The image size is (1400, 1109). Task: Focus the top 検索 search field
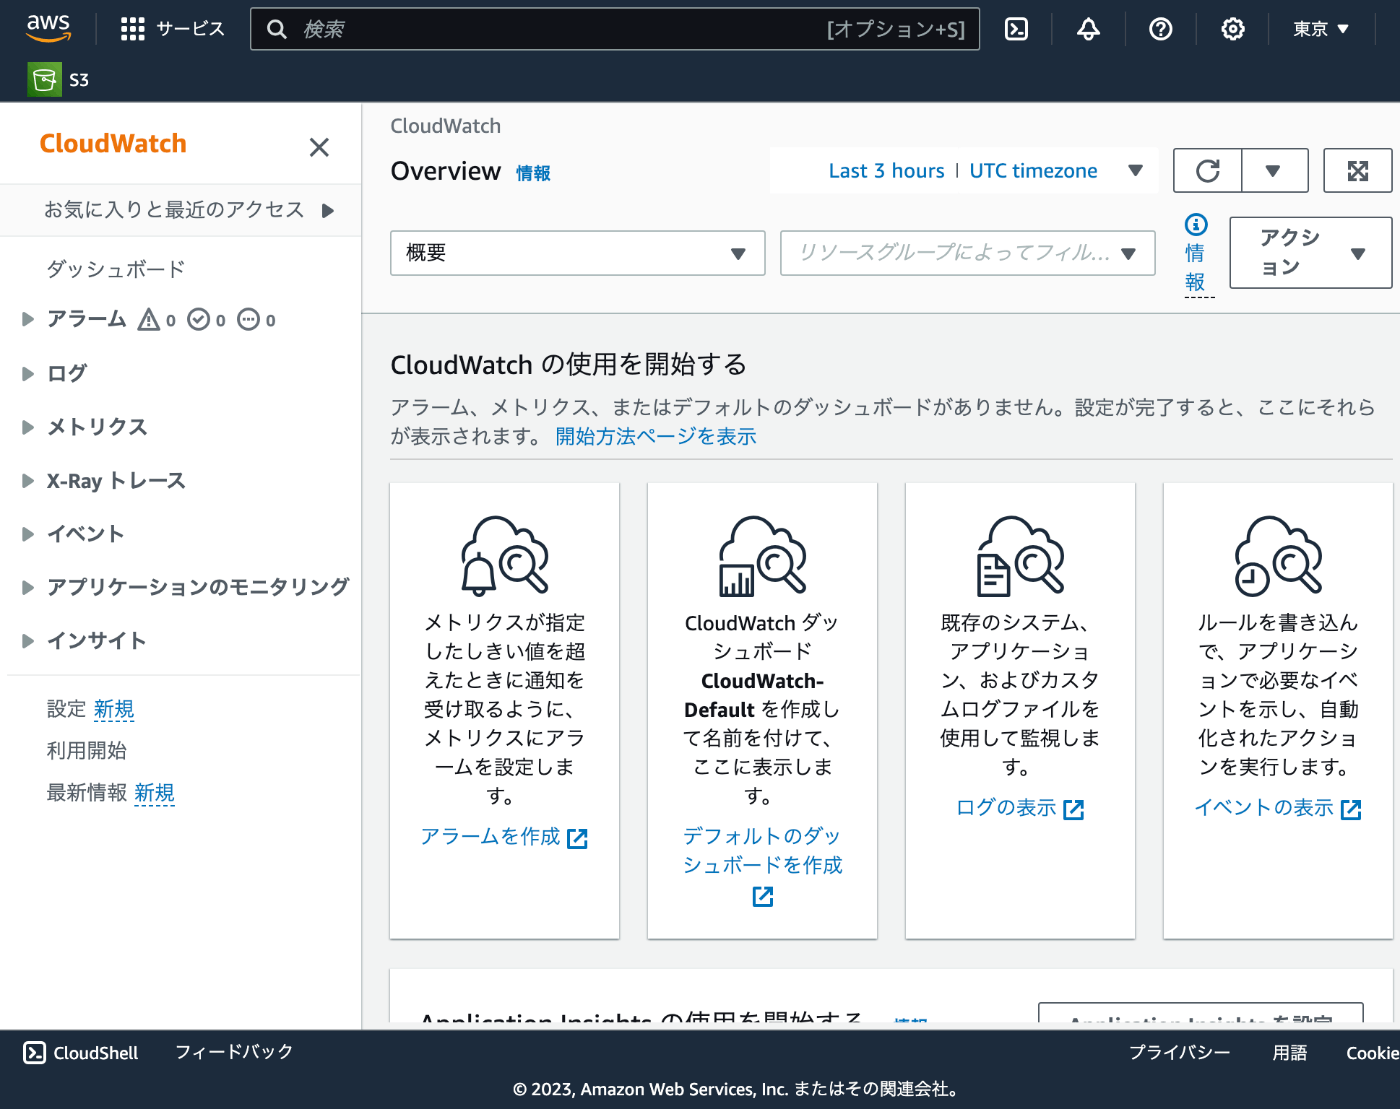pyautogui.click(x=615, y=29)
